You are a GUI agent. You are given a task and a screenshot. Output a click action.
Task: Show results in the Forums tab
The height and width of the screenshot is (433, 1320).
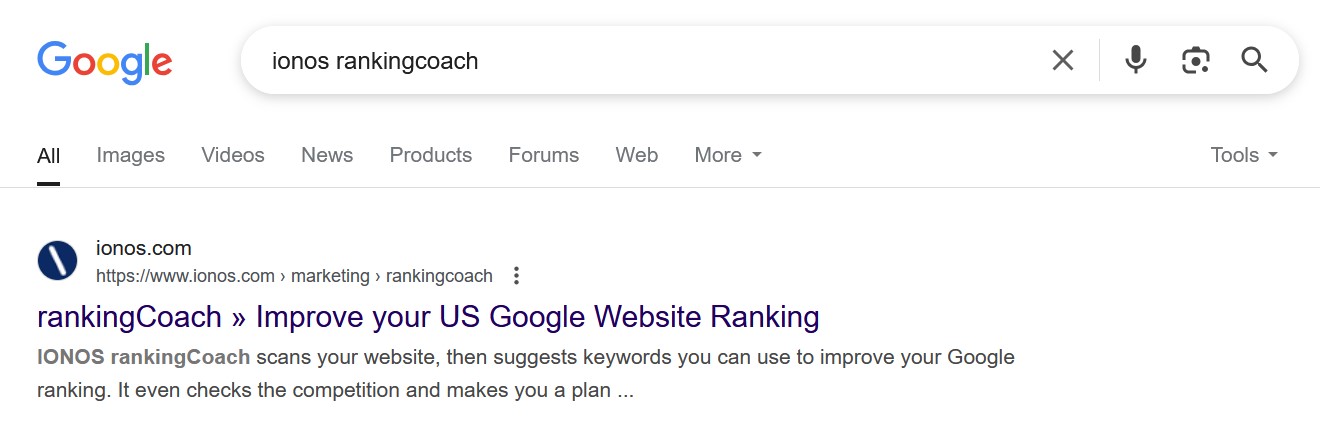[543, 155]
